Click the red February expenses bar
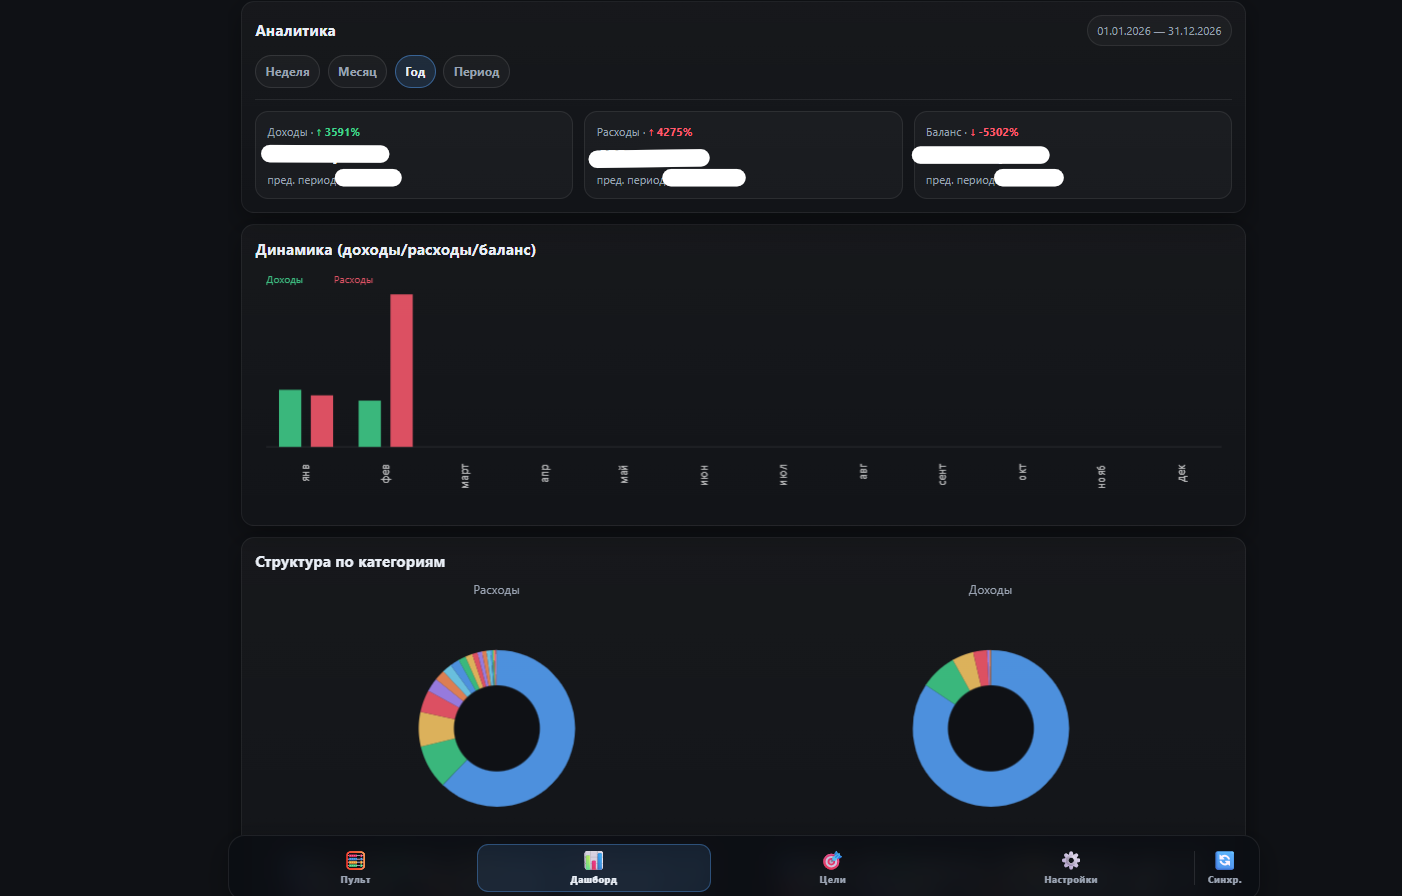The height and width of the screenshot is (896, 1402). pos(401,370)
